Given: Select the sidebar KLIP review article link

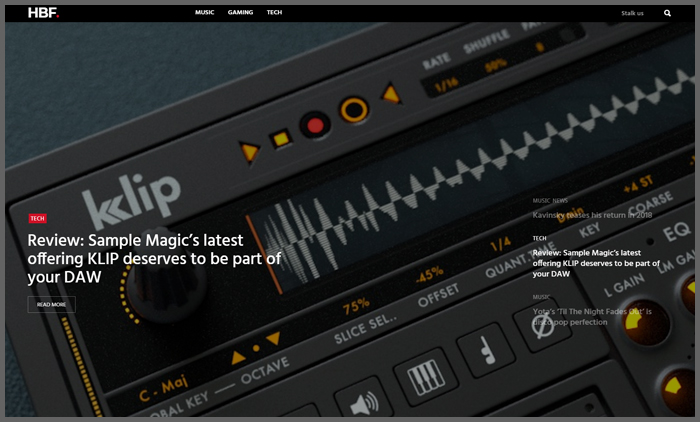Looking at the screenshot, I should (596, 263).
